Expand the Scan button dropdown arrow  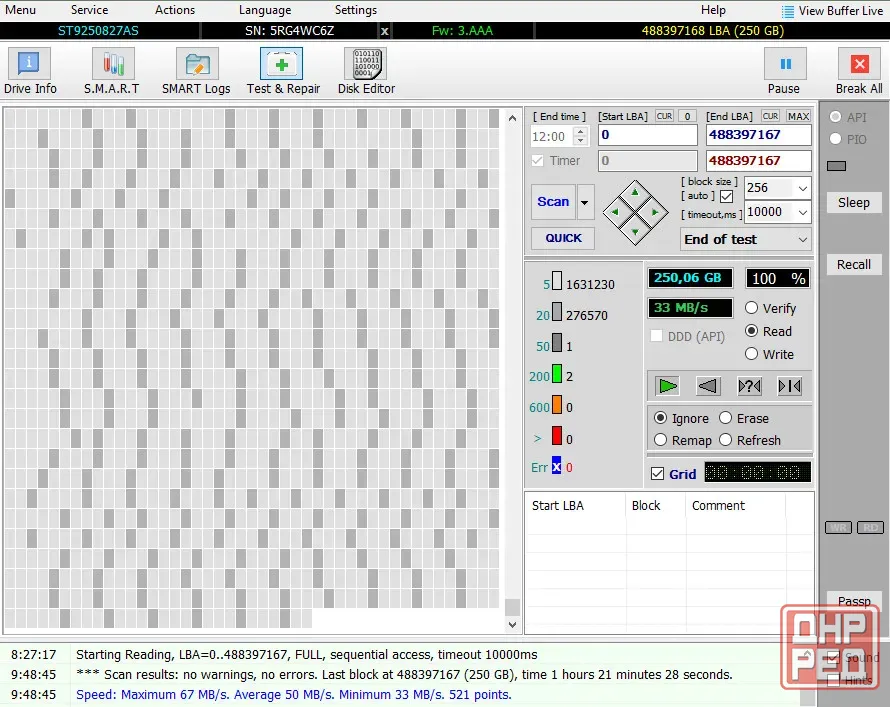coord(585,202)
